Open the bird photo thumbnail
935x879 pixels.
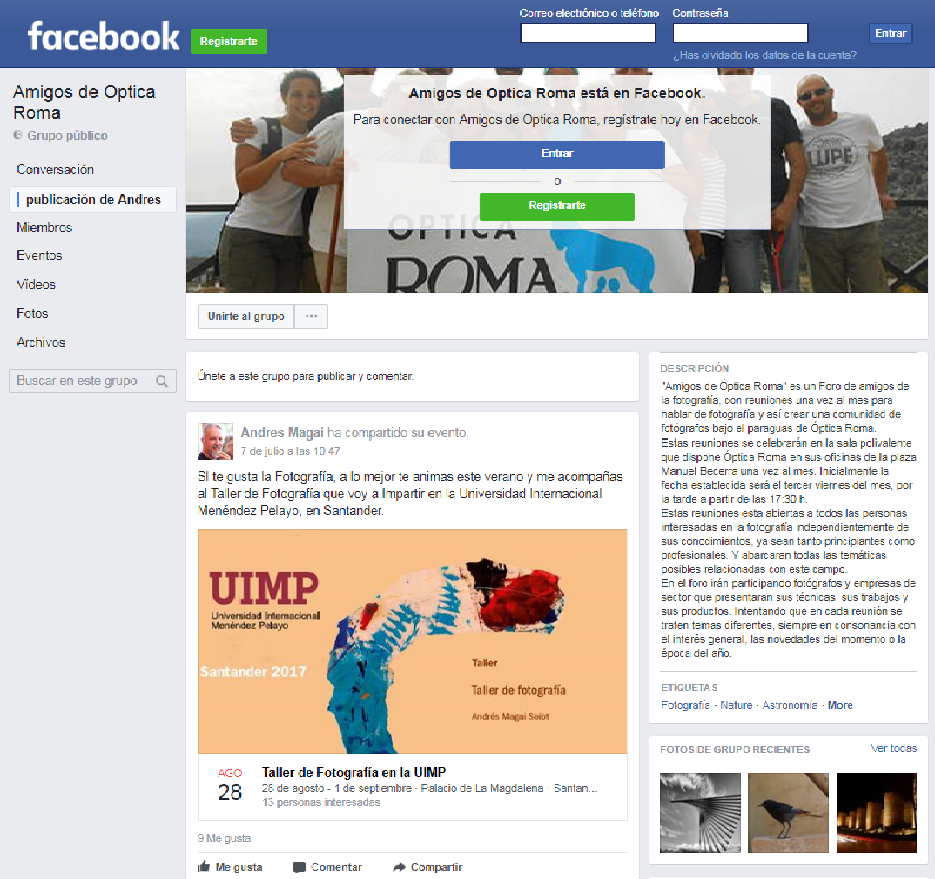coord(788,813)
